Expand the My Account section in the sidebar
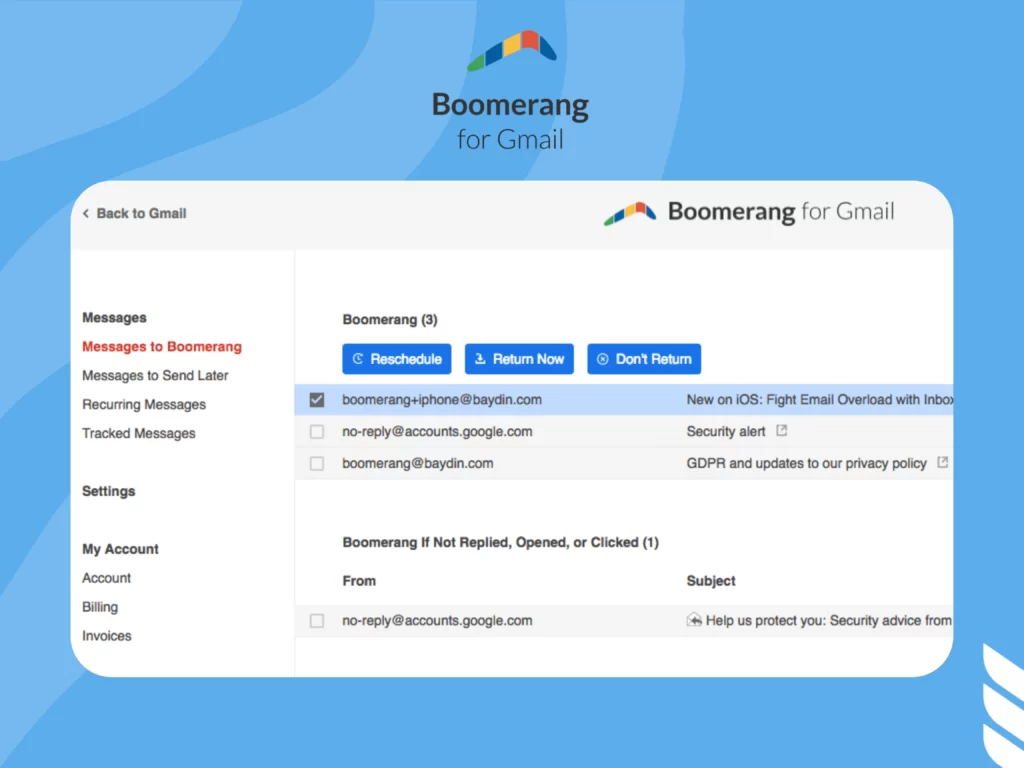Image resolution: width=1024 pixels, height=768 pixels. (120, 549)
